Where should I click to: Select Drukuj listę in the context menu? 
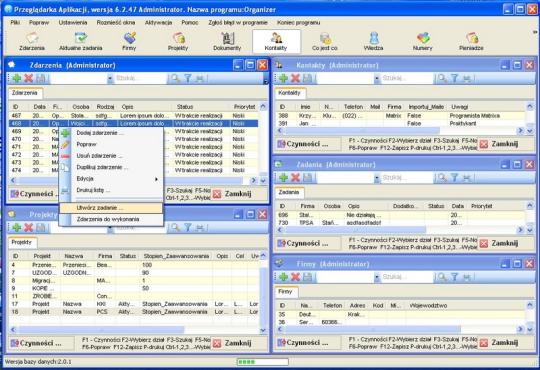(111, 190)
